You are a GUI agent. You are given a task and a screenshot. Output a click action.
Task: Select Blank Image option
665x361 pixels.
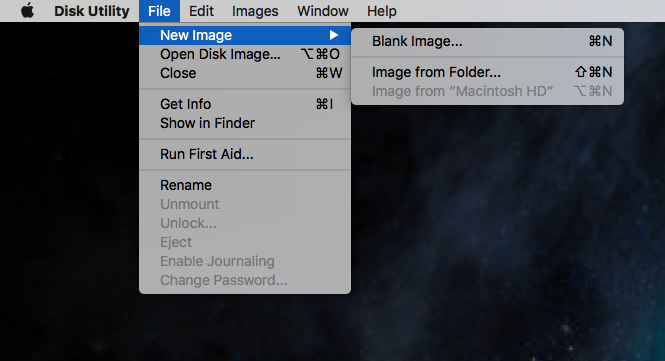(487, 41)
